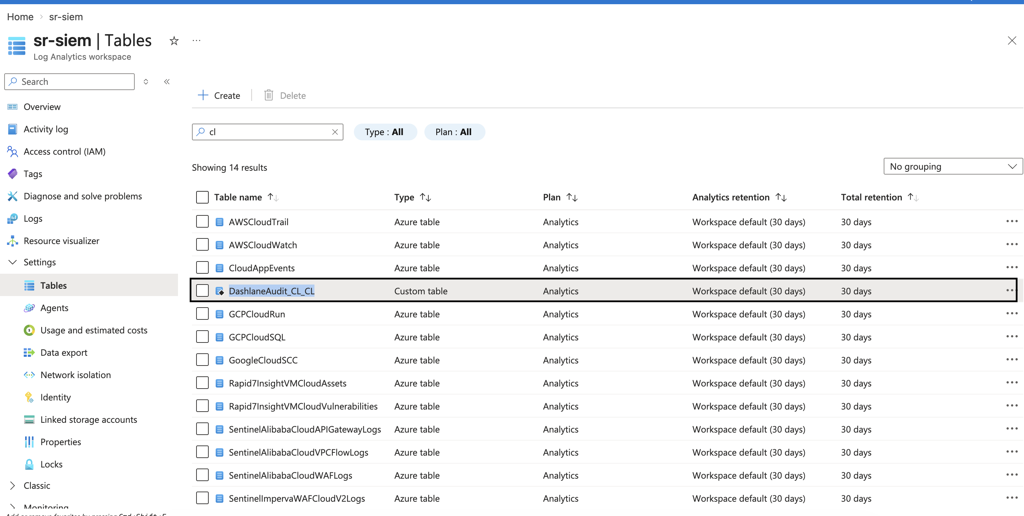Sort by Total retention column arrows

coord(913,197)
